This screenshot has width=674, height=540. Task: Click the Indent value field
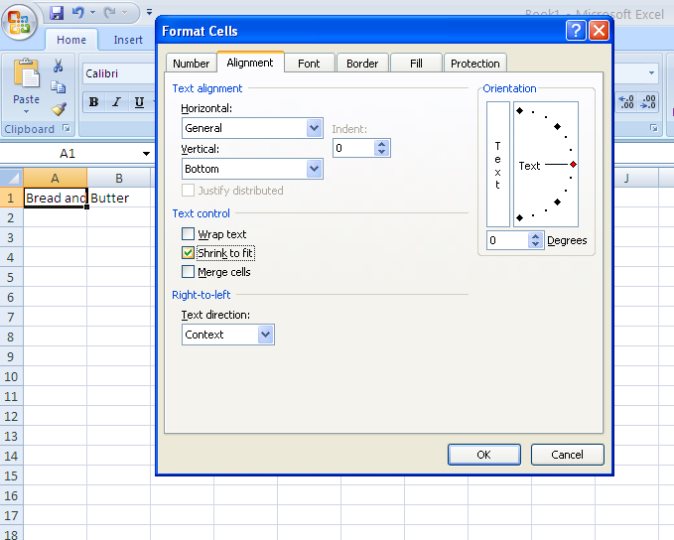(x=354, y=148)
